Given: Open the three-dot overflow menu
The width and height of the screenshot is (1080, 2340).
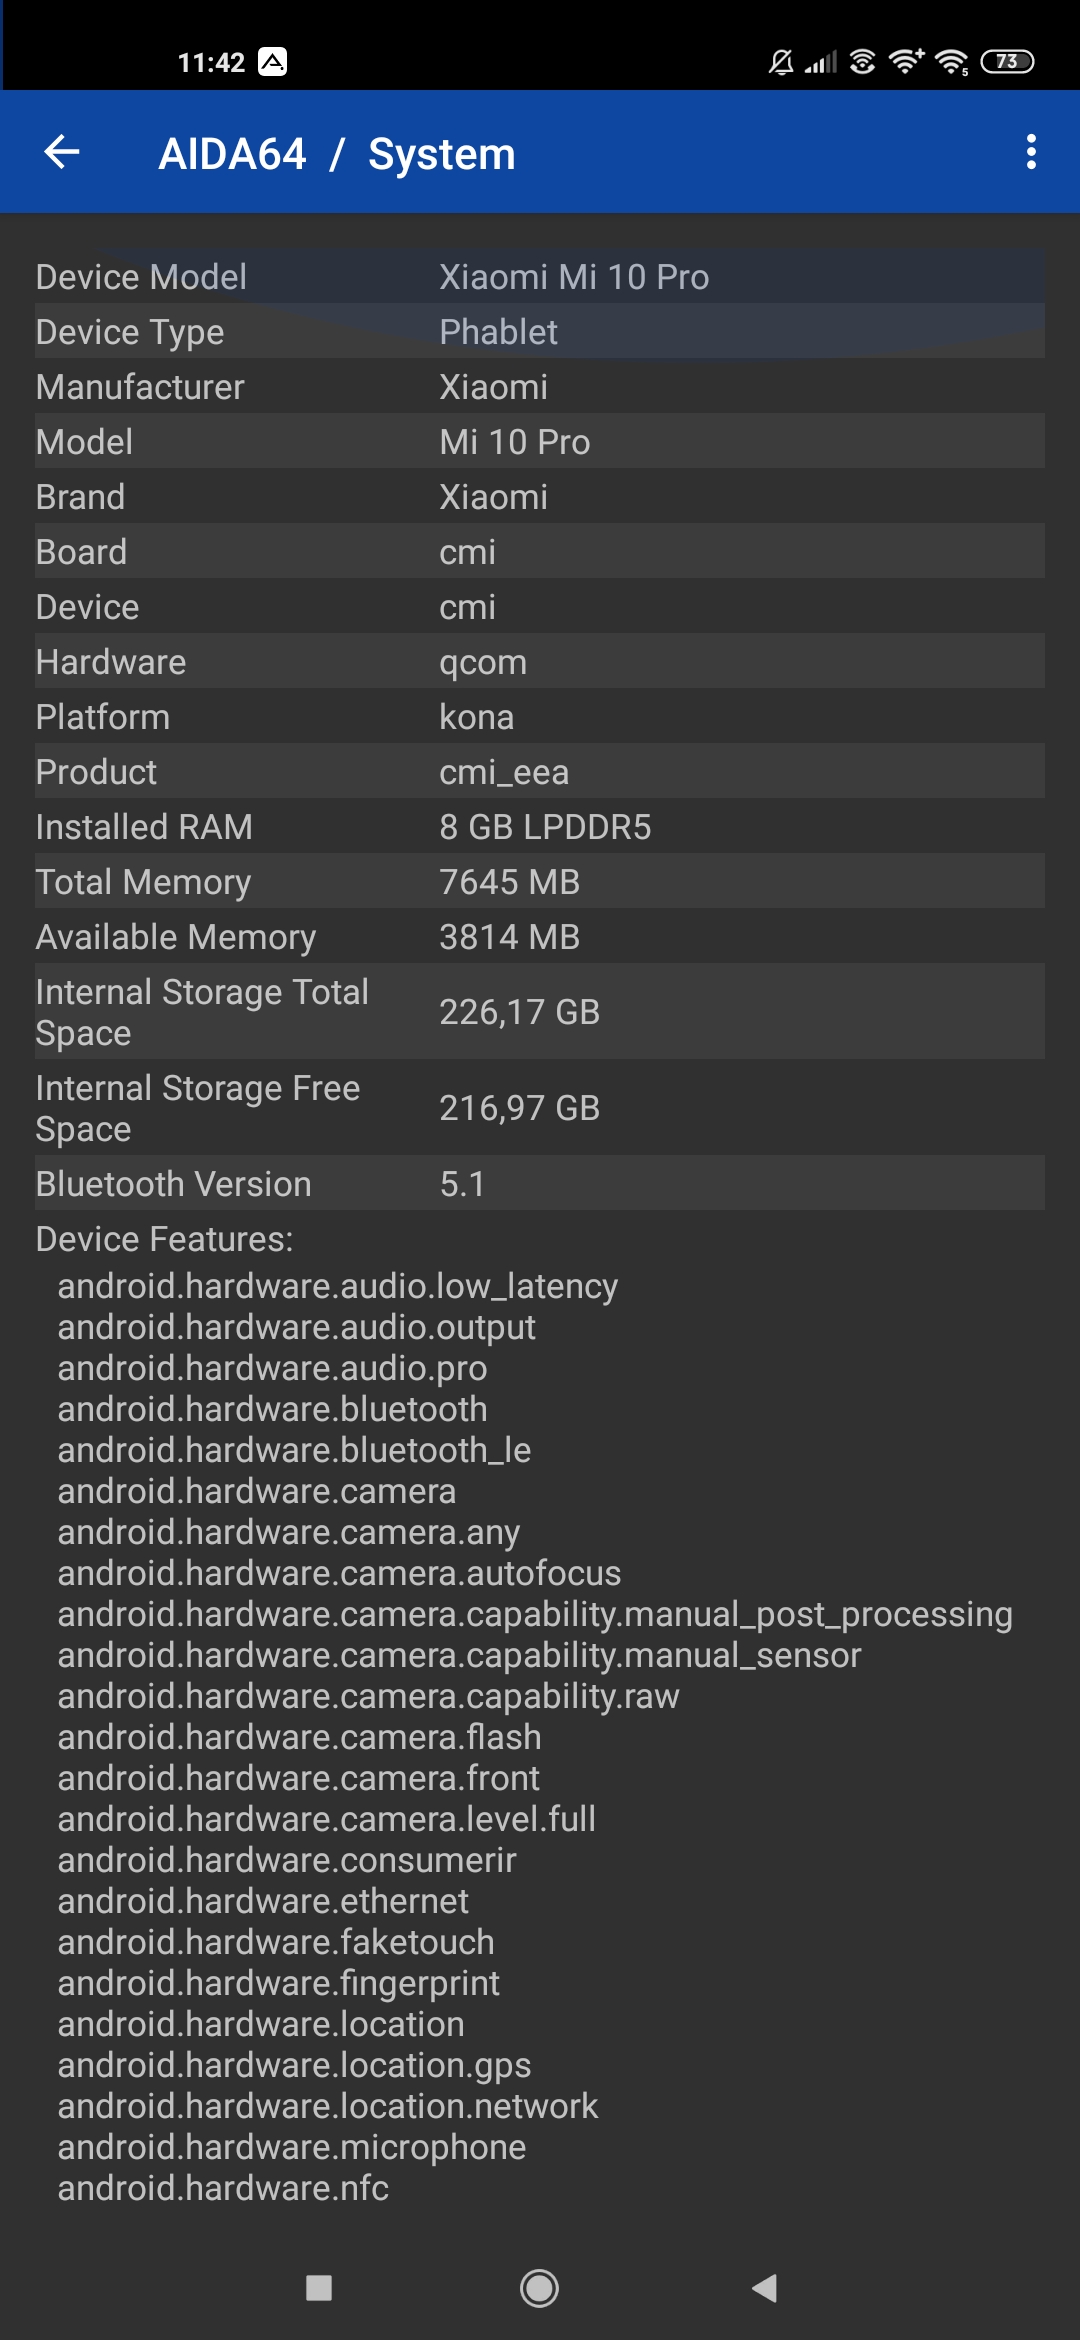Looking at the screenshot, I should (x=1031, y=153).
